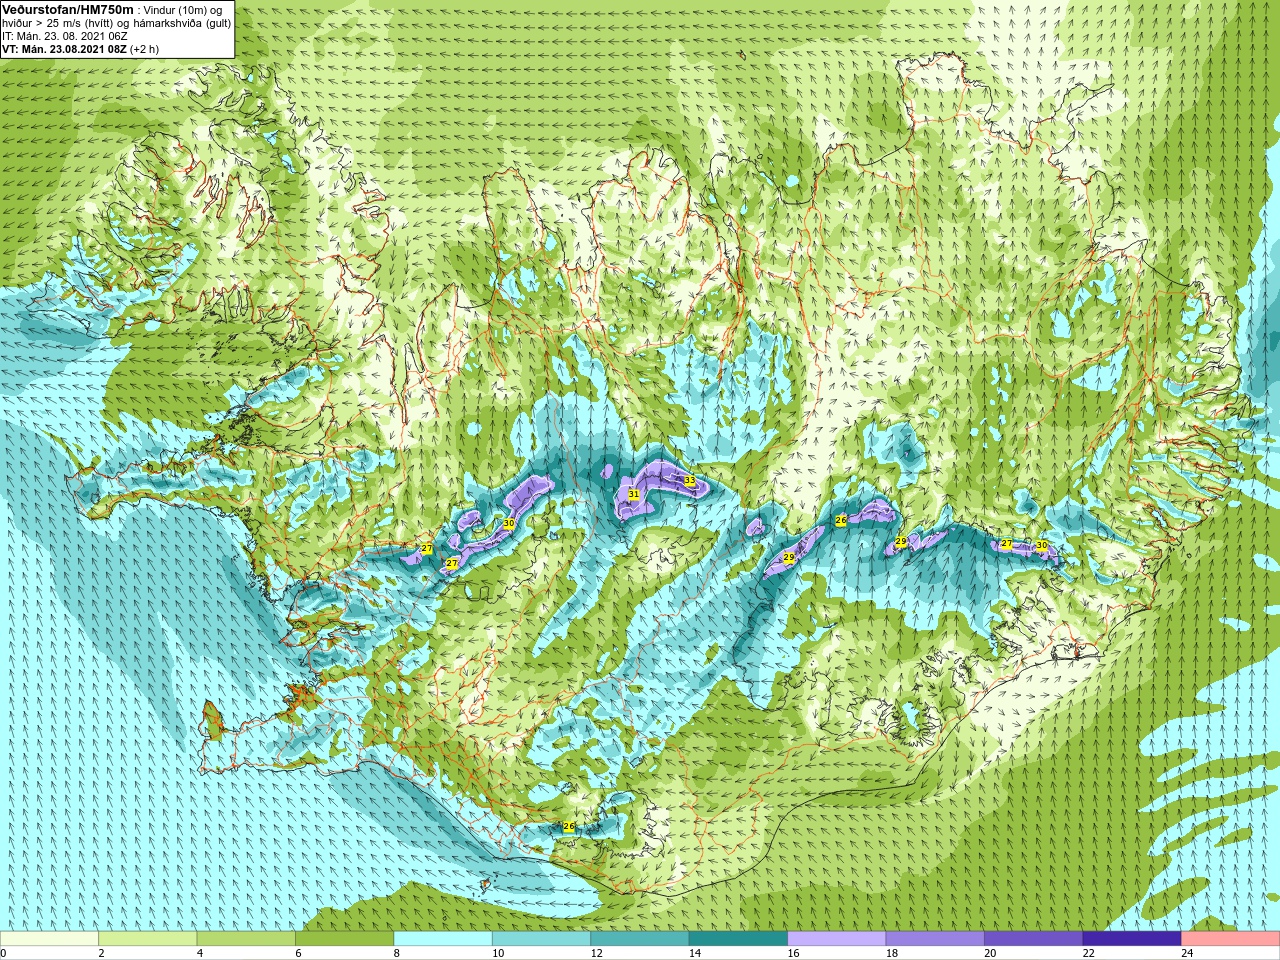Click the legend tick number 20
This screenshot has height=960, width=1280.
pyautogui.click(x=991, y=954)
